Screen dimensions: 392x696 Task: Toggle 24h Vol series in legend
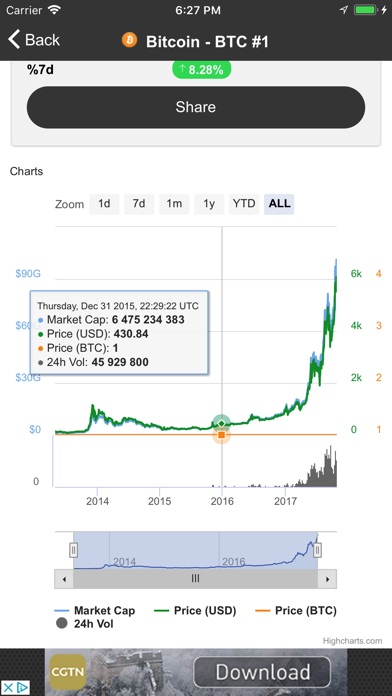(85, 624)
